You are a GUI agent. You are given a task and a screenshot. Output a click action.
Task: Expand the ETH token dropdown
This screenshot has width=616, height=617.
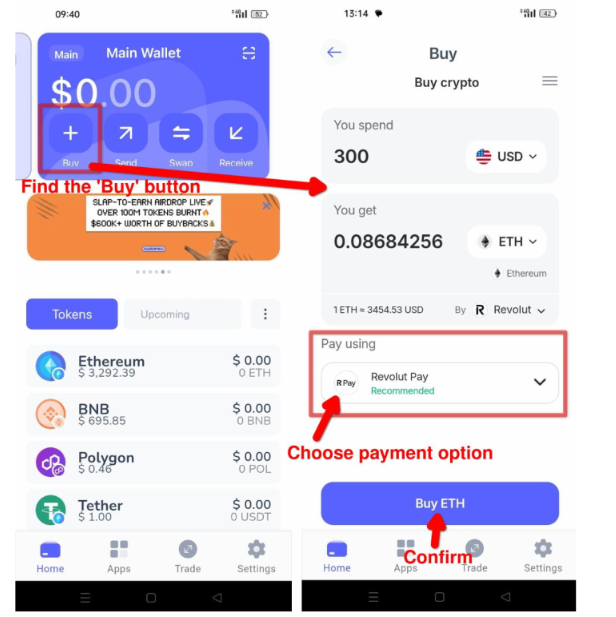[x=507, y=242]
